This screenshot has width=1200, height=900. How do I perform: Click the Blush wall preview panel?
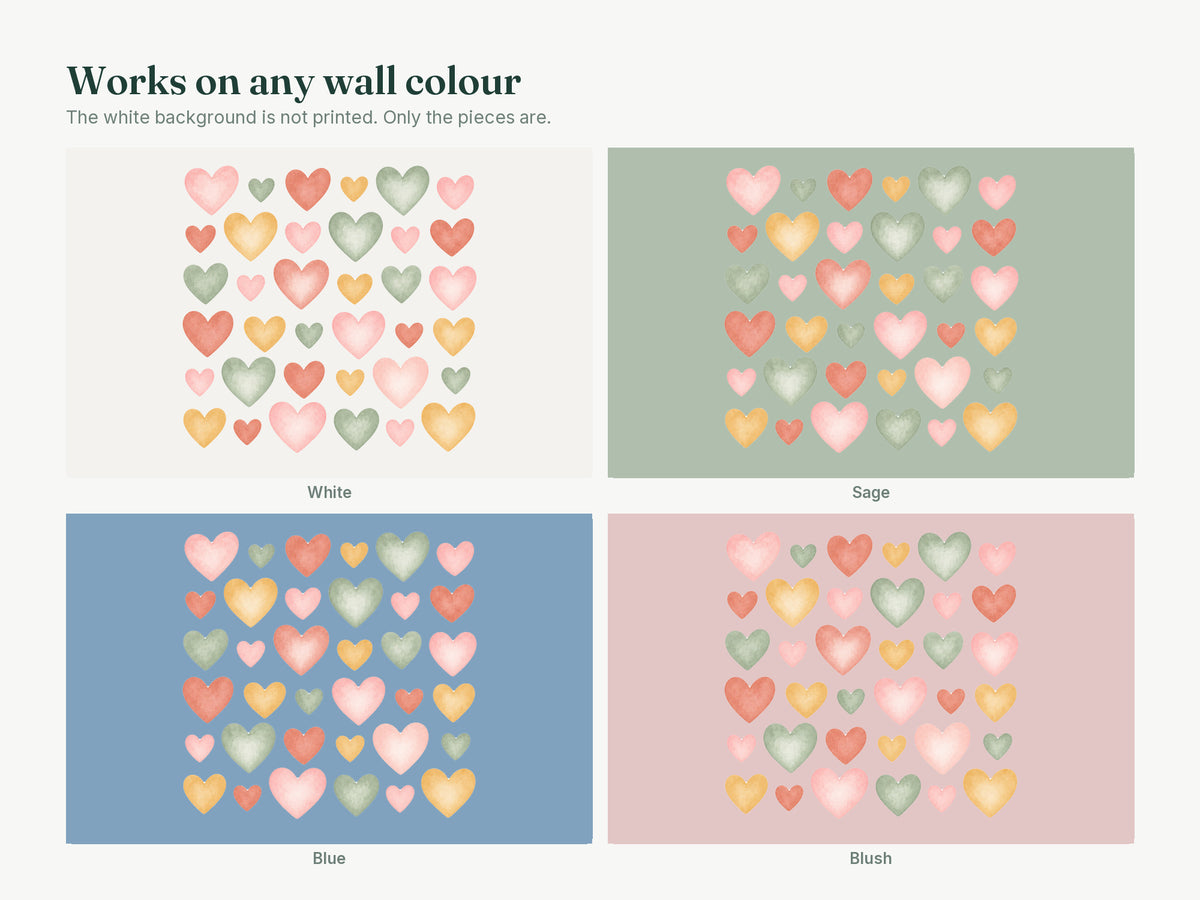871,679
